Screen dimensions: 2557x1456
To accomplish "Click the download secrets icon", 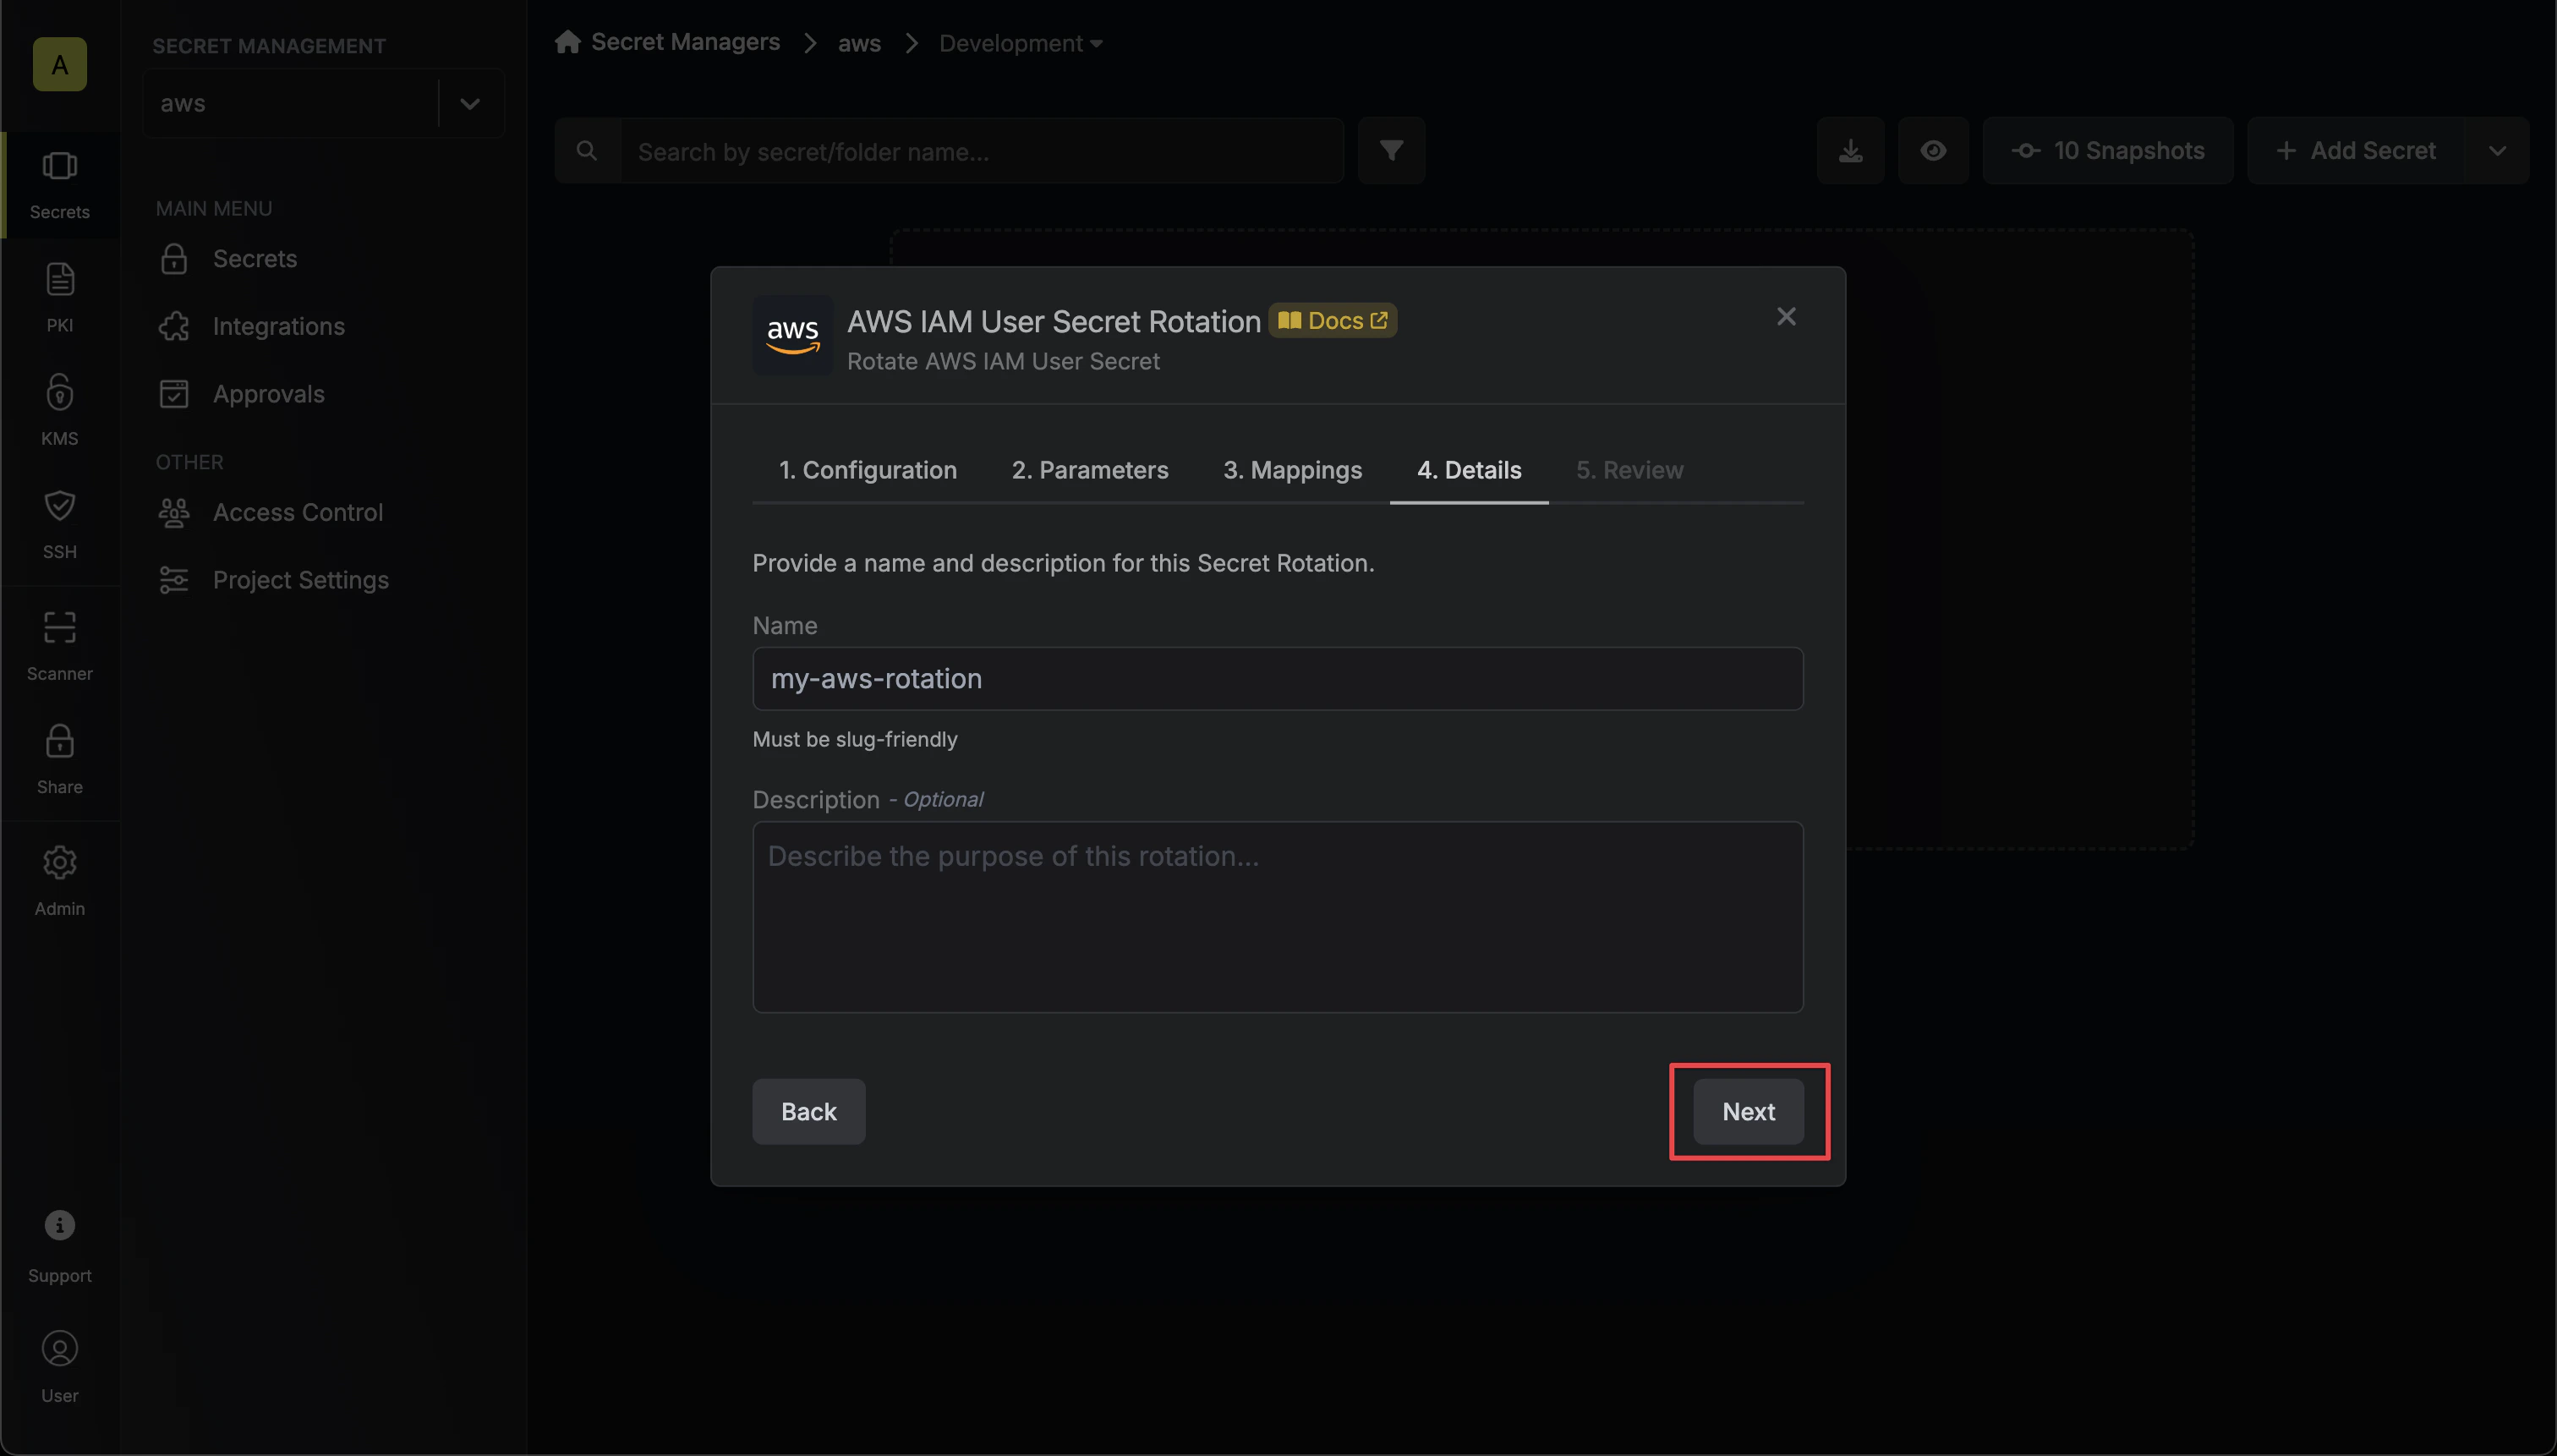I will [x=1851, y=151].
